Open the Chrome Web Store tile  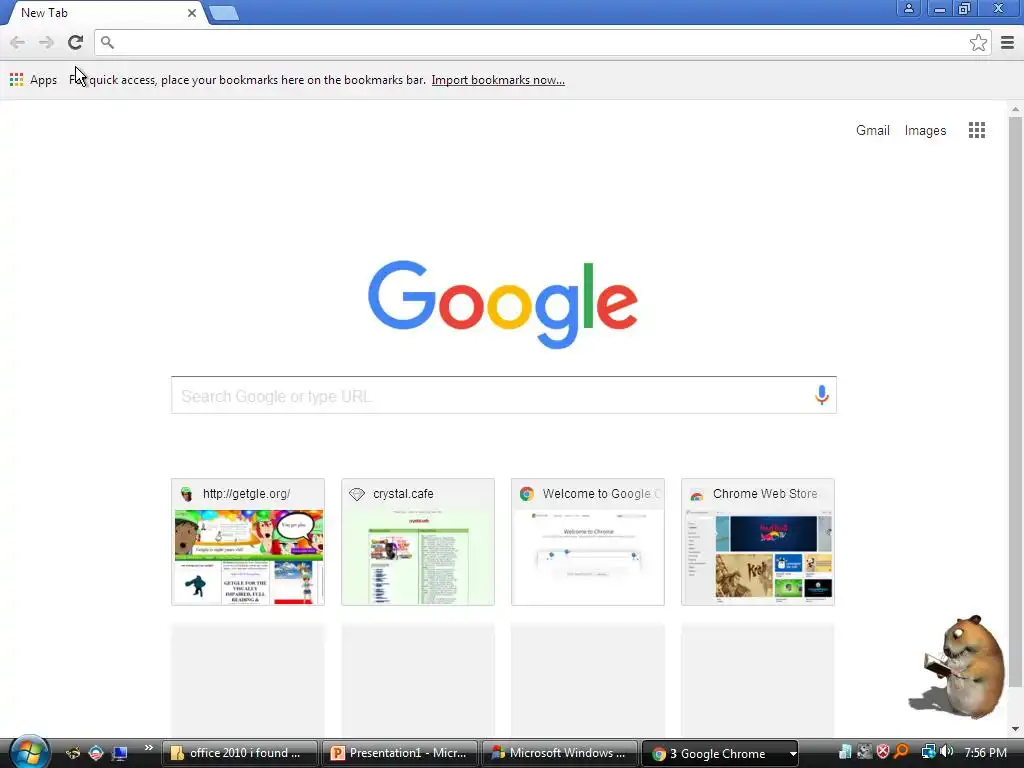click(758, 542)
